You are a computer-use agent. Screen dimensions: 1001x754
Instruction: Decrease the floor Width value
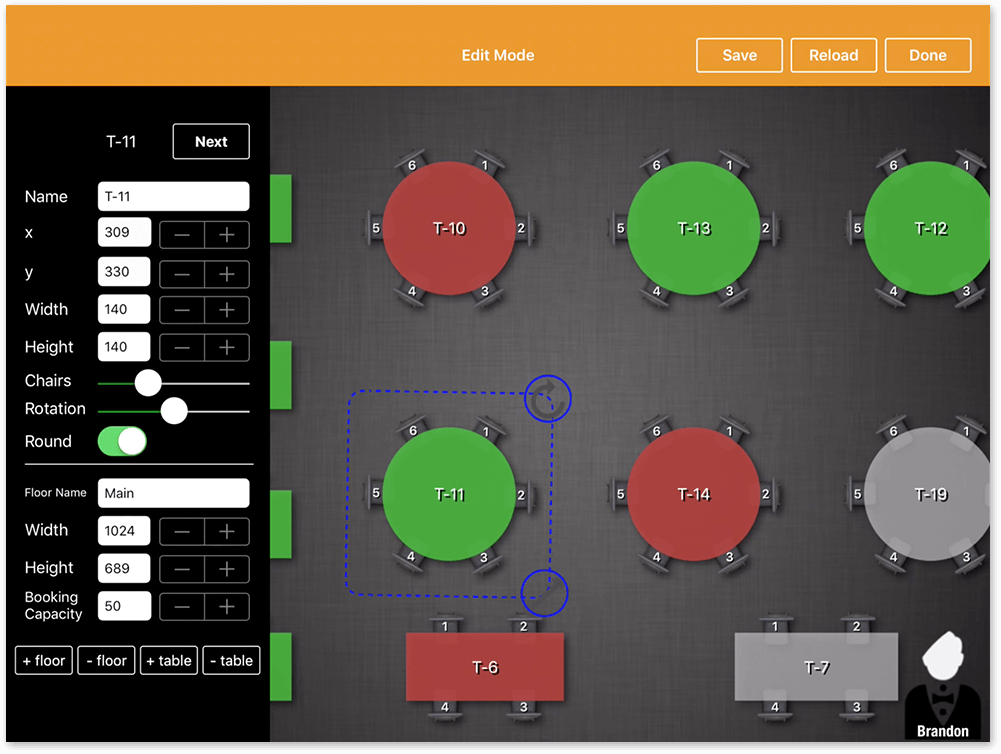click(x=182, y=531)
